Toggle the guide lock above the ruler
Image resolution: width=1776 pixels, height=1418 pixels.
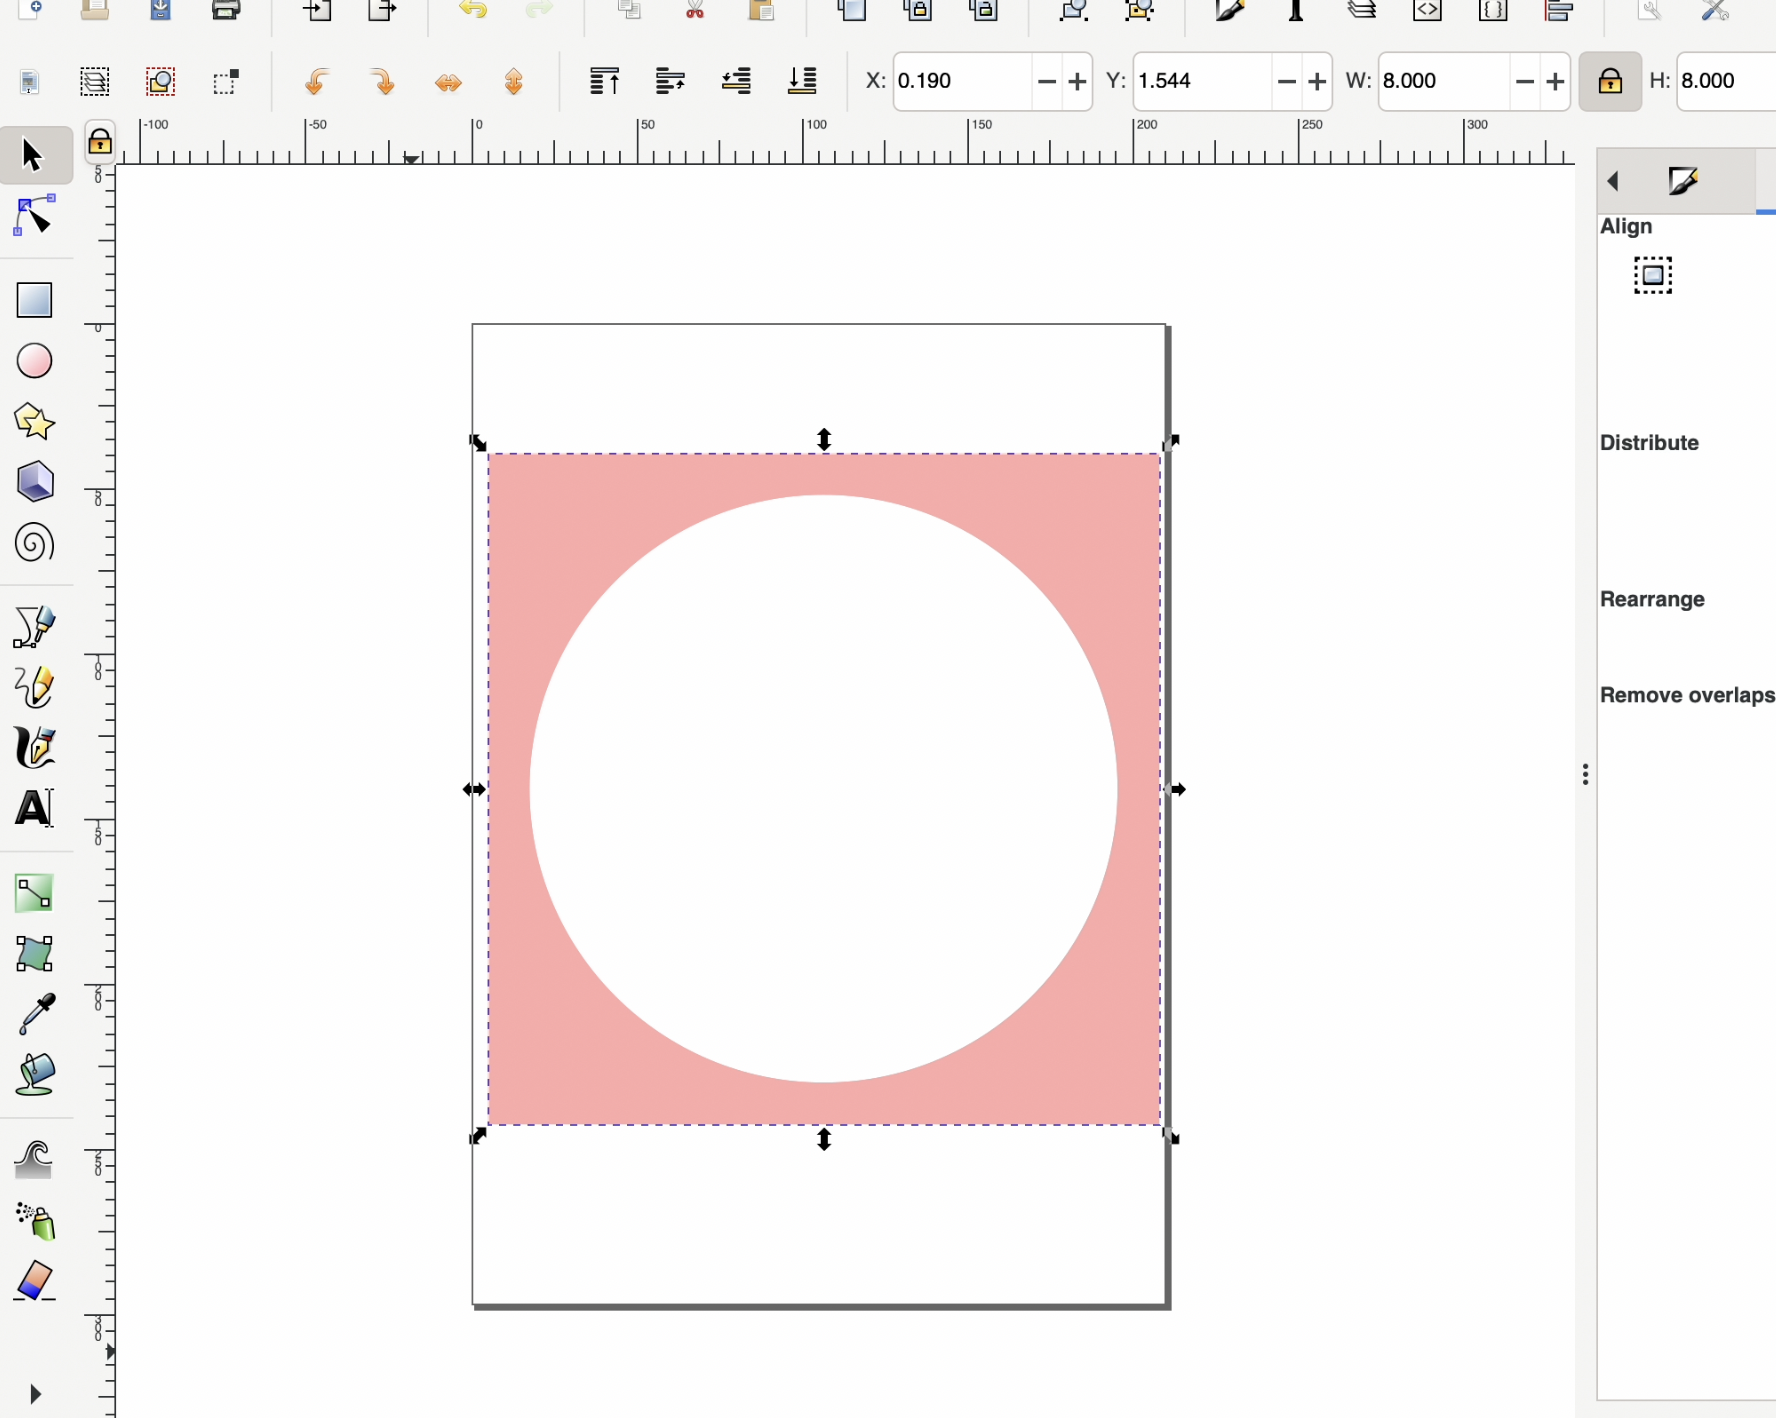100,142
